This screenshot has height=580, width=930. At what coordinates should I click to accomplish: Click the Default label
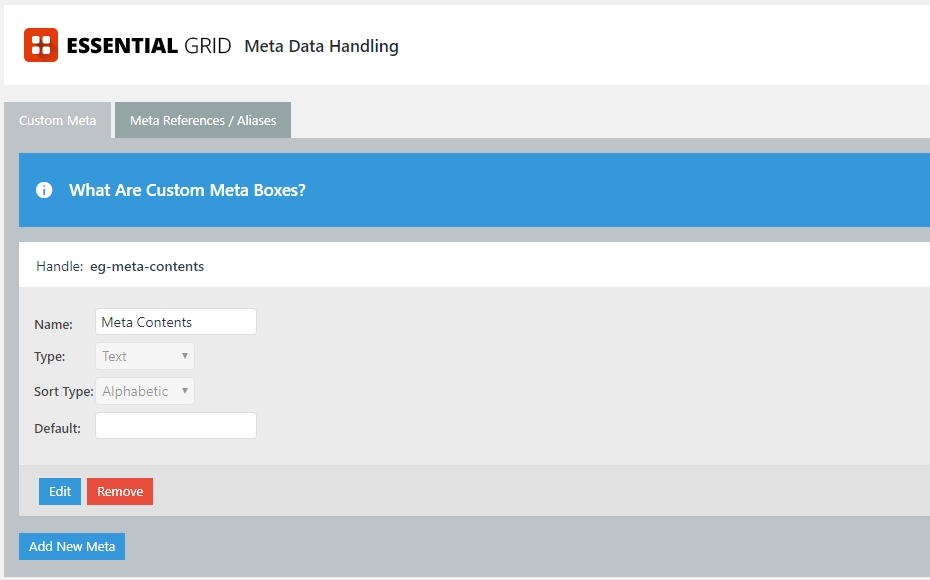[58, 428]
